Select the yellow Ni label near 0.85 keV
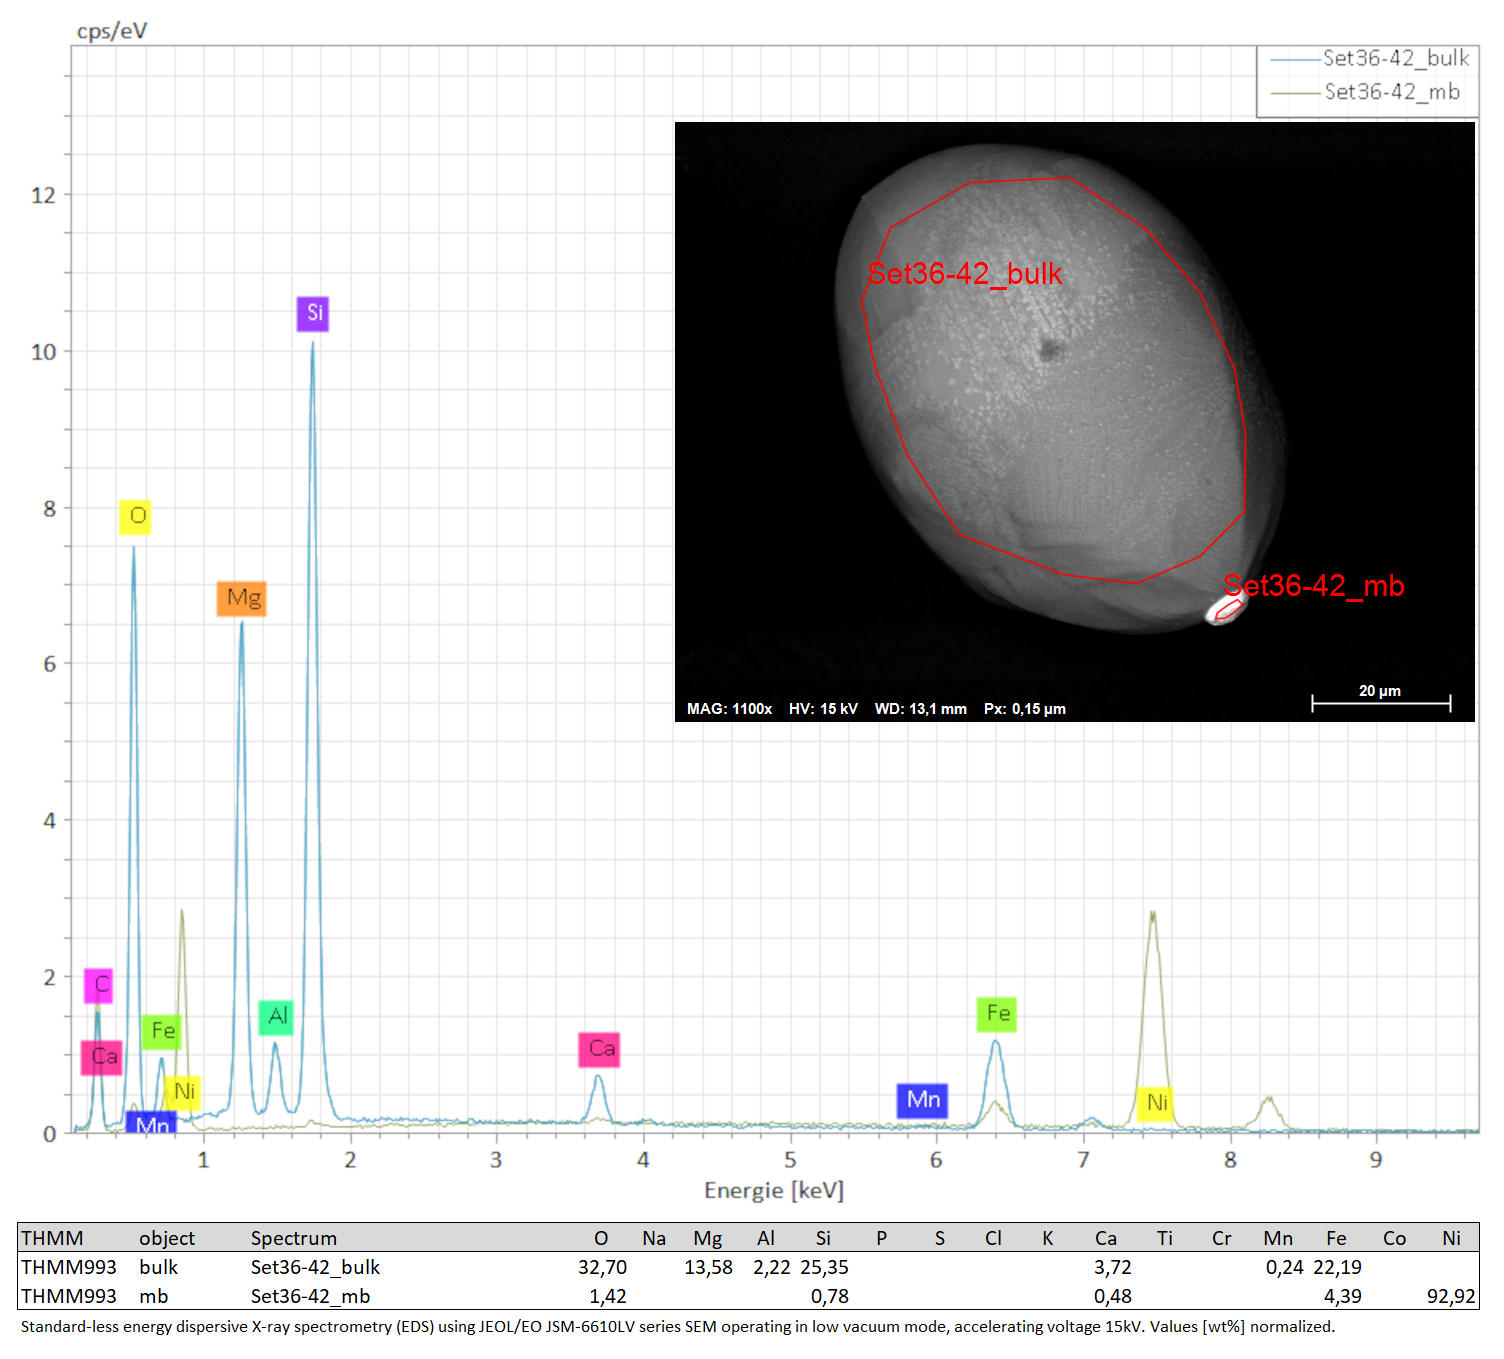Viewport: 1504px width, 1359px height. coord(183,1092)
